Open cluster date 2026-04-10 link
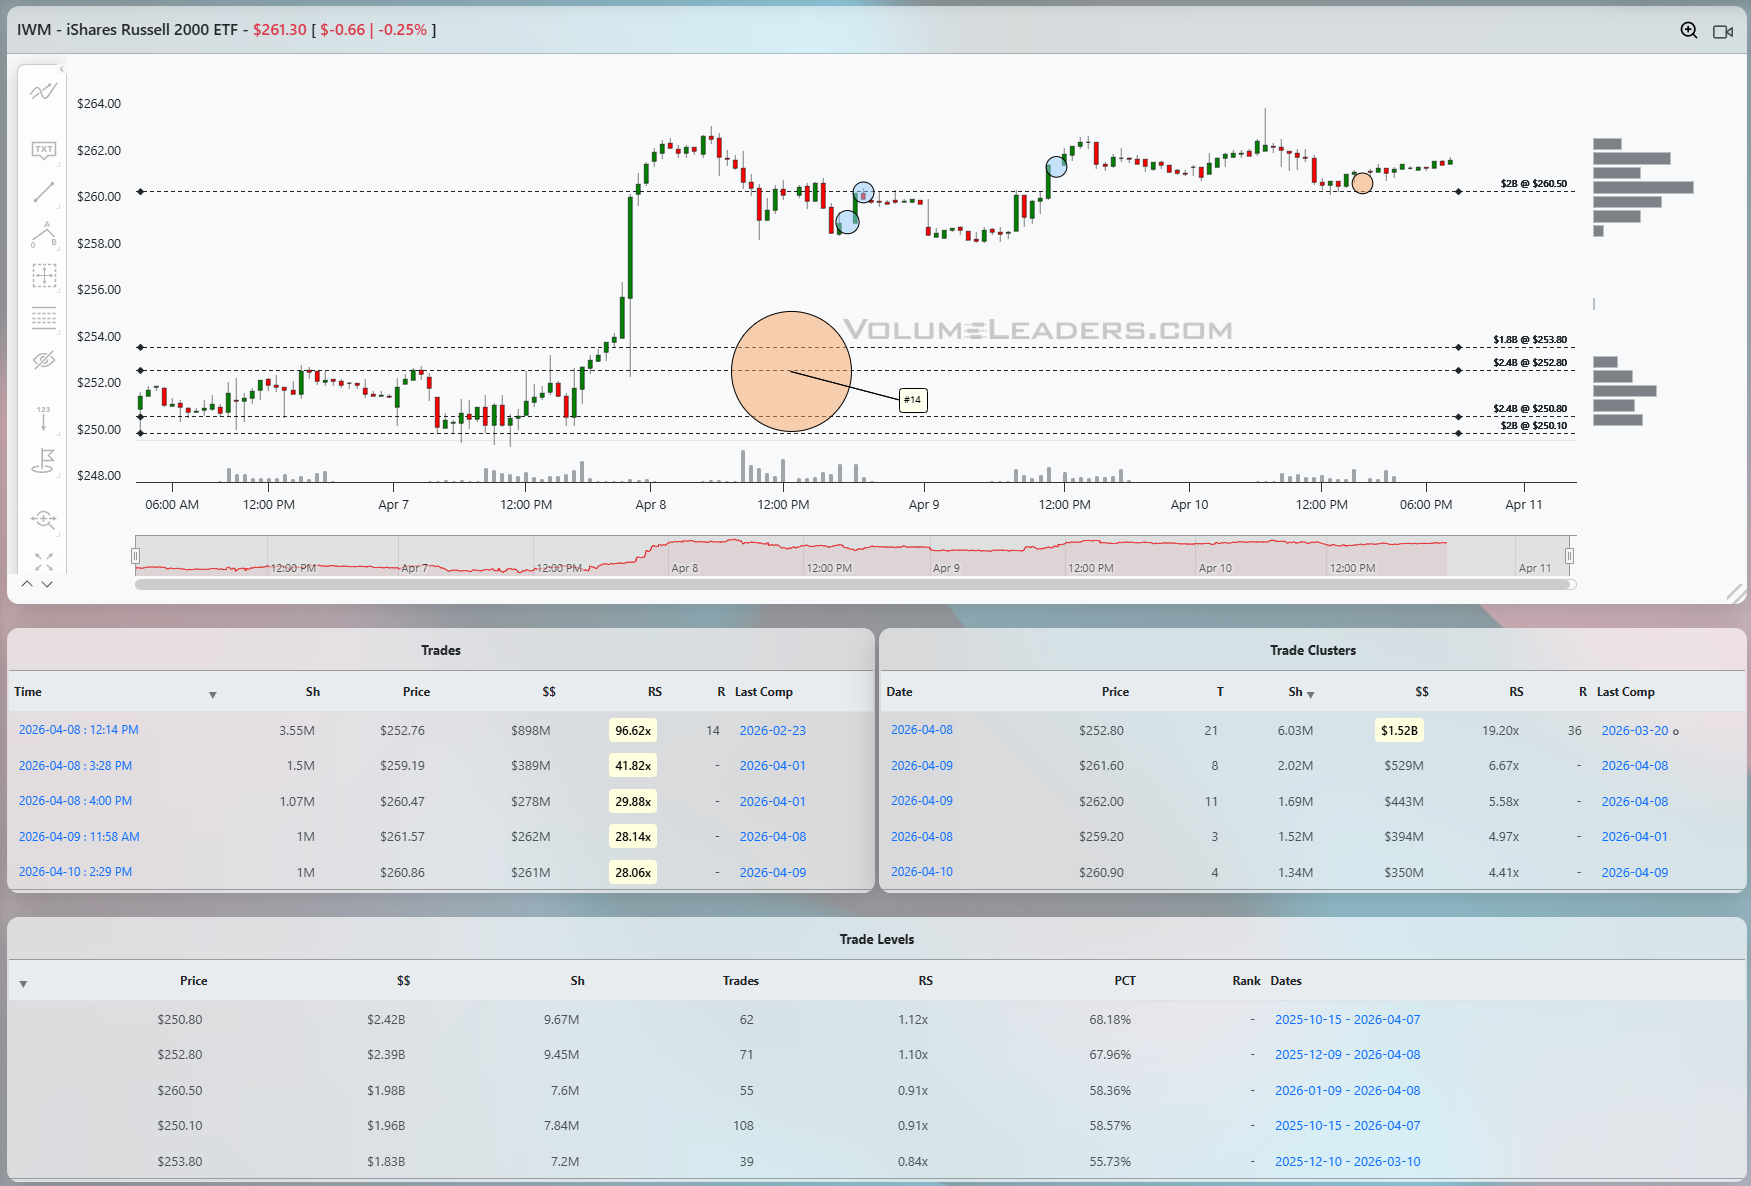1751x1186 pixels. point(922,872)
